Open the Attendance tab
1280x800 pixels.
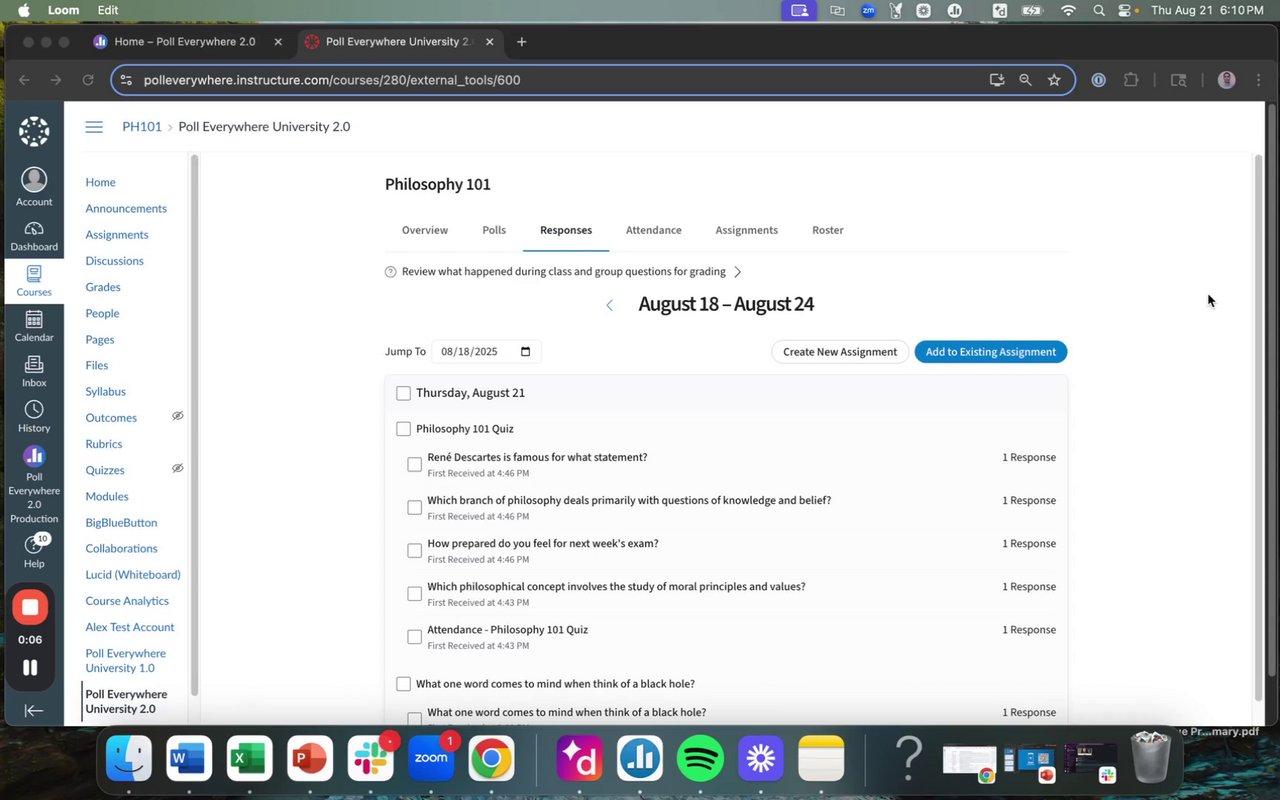(x=654, y=230)
